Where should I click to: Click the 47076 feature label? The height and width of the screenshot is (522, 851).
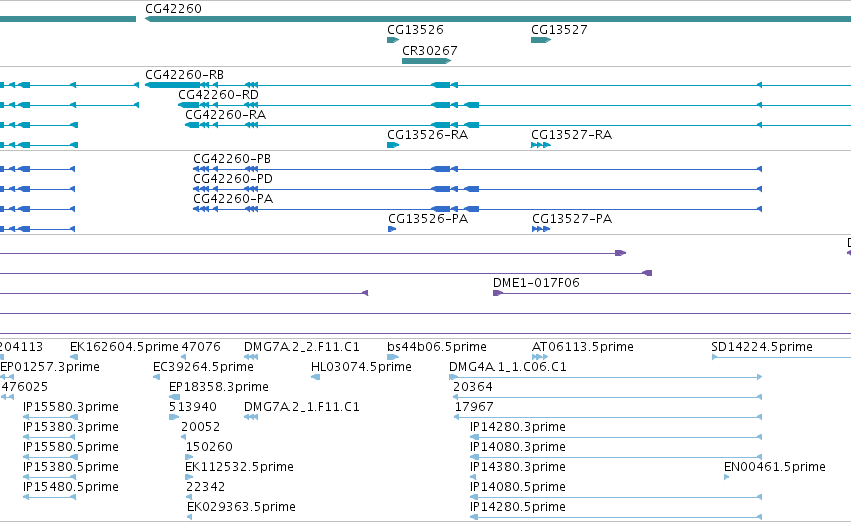201,347
